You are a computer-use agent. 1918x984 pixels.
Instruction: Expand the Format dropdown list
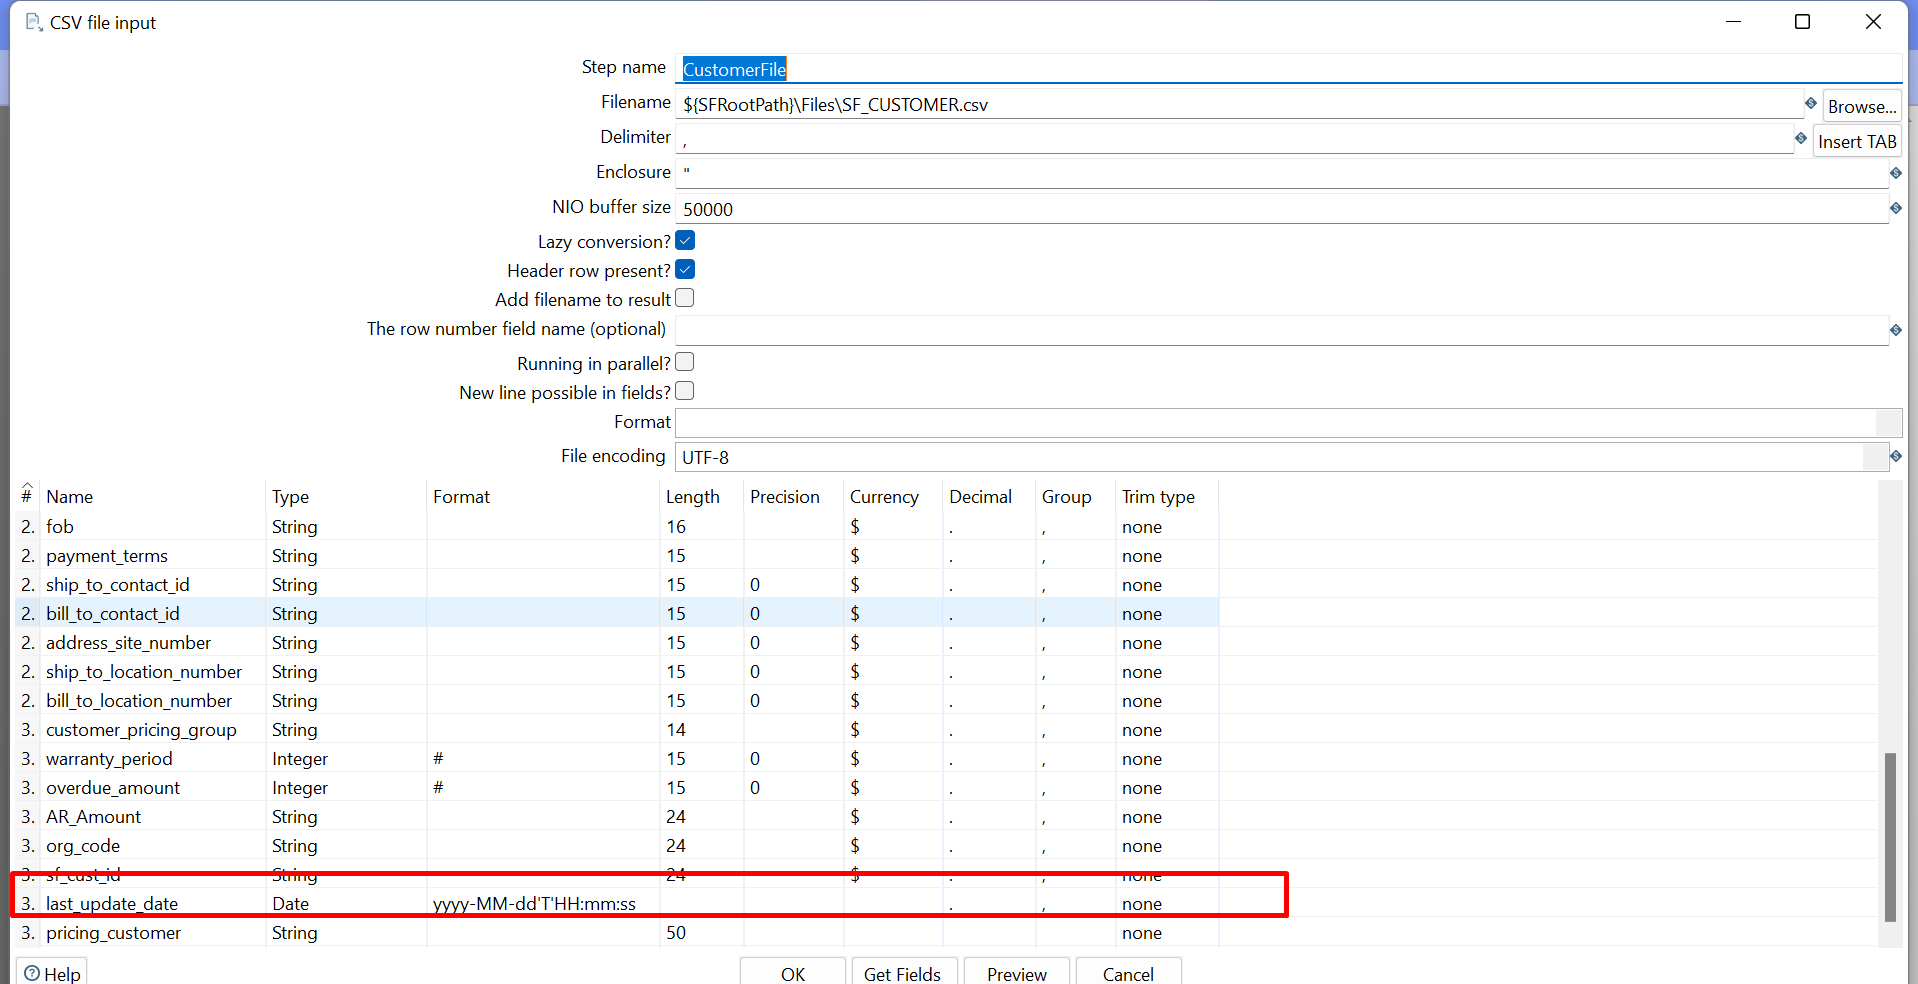coord(1888,423)
